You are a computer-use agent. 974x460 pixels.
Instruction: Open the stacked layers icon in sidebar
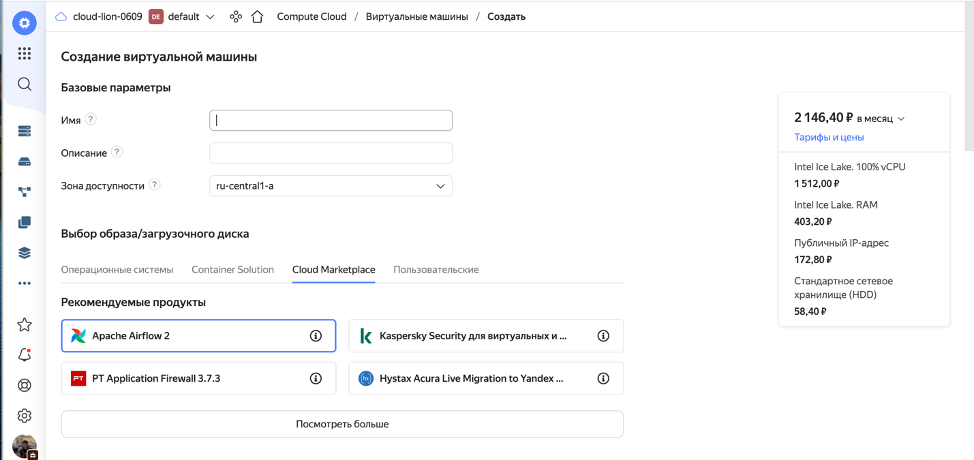pos(24,253)
